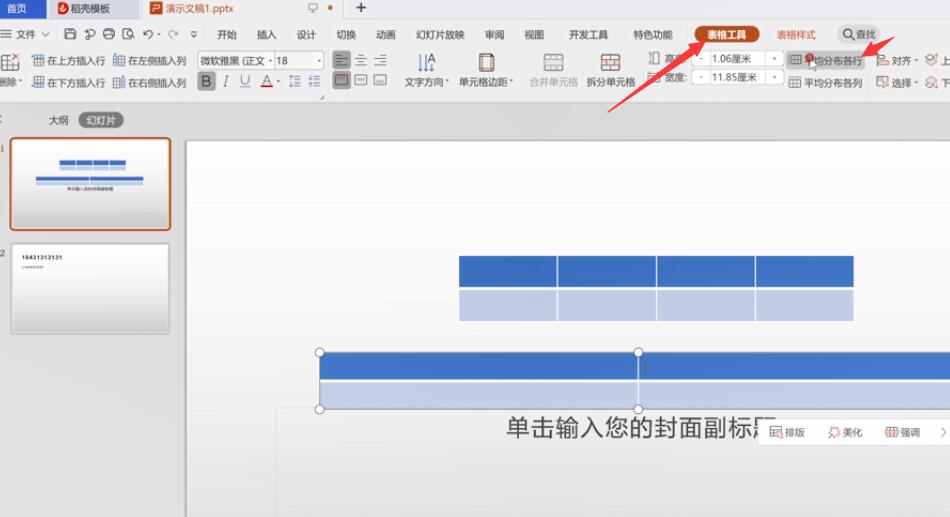Switch to the 幻灯片放映 (Slide Show) tab

[440, 35]
